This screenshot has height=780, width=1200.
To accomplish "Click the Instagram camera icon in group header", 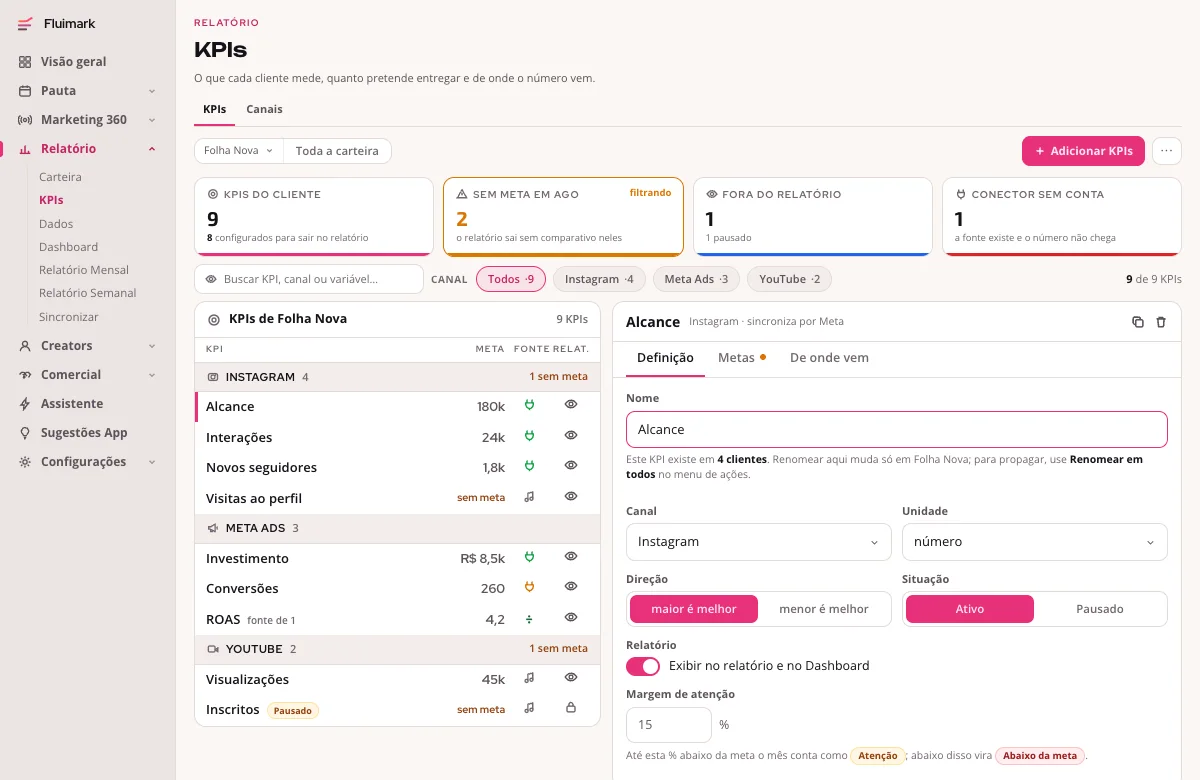I will (213, 377).
